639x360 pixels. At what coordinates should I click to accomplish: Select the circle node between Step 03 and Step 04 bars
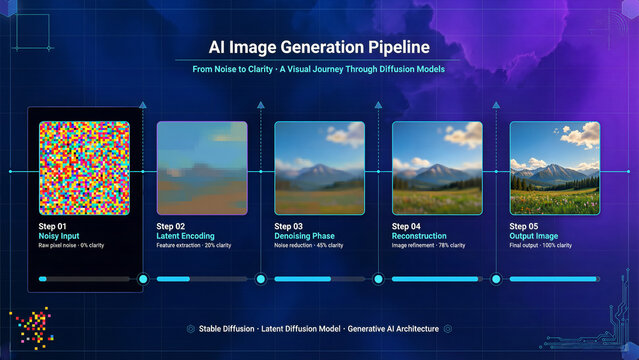click(378, 279)
